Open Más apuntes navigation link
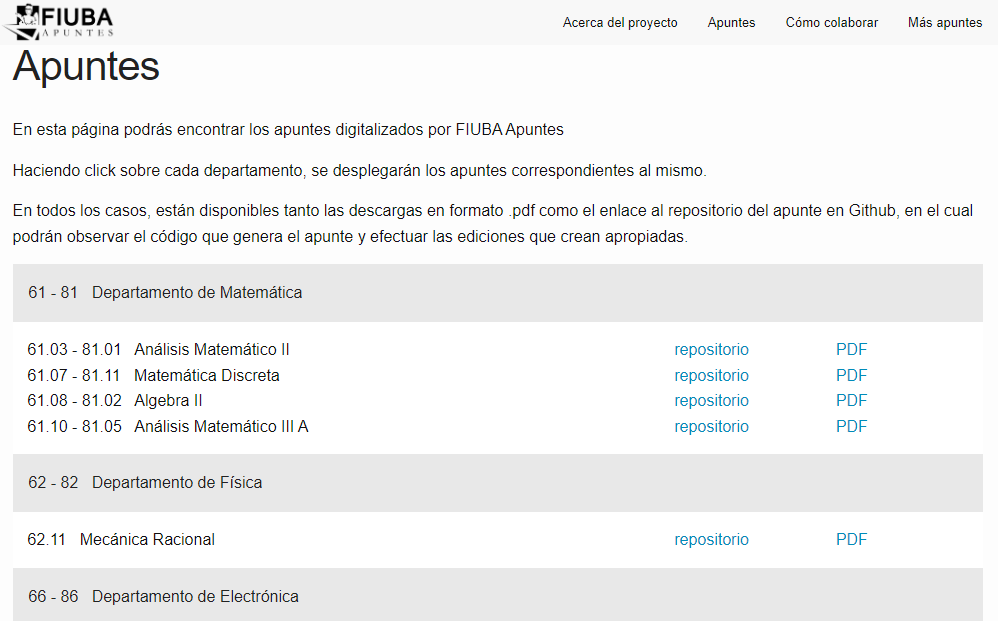 [945, 23]
